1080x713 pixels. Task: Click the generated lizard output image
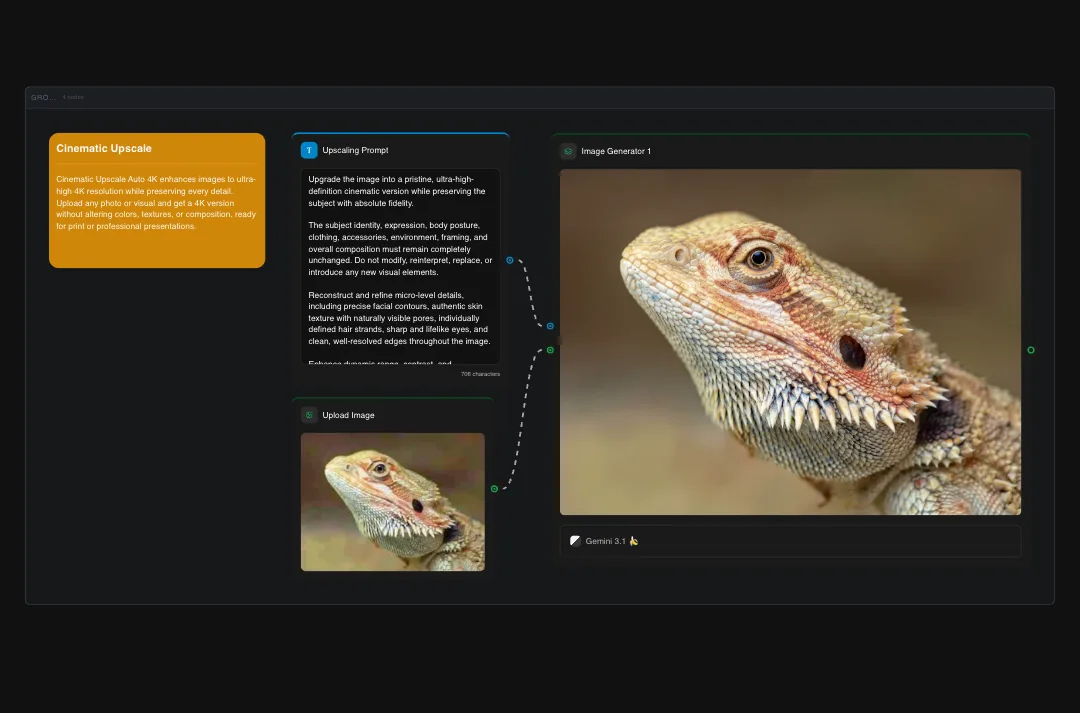tap(789, 342)
